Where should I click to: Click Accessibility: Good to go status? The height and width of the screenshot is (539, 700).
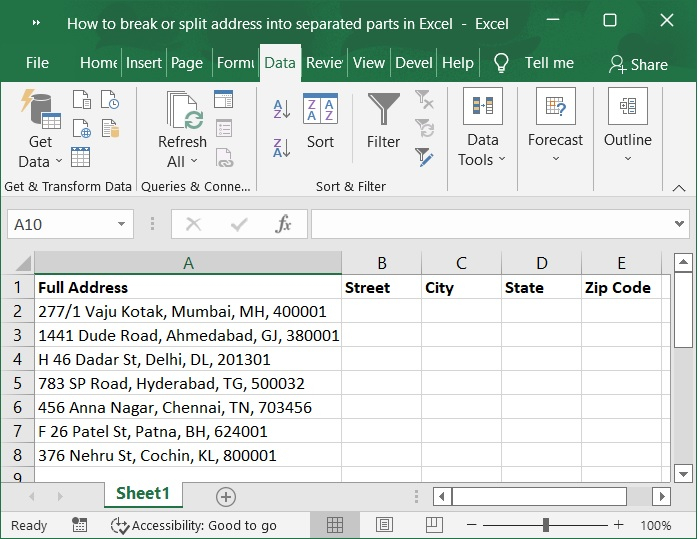[x=194, y=525]
